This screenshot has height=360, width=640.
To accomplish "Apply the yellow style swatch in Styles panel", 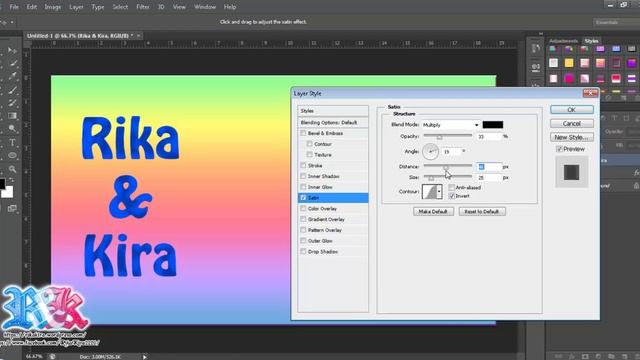I will point(569,63).
